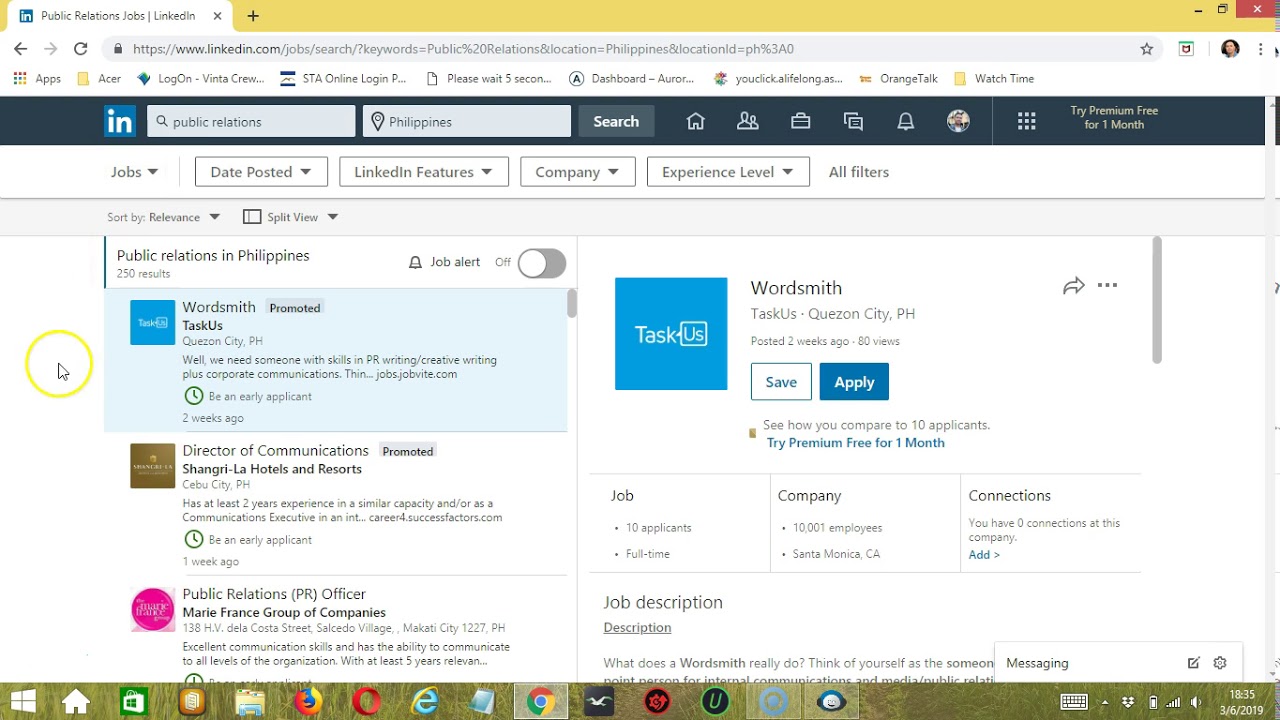This screenshot has height=720, width=1280.
Task: Go back in Chrome
Action: (x=21, y=48)
